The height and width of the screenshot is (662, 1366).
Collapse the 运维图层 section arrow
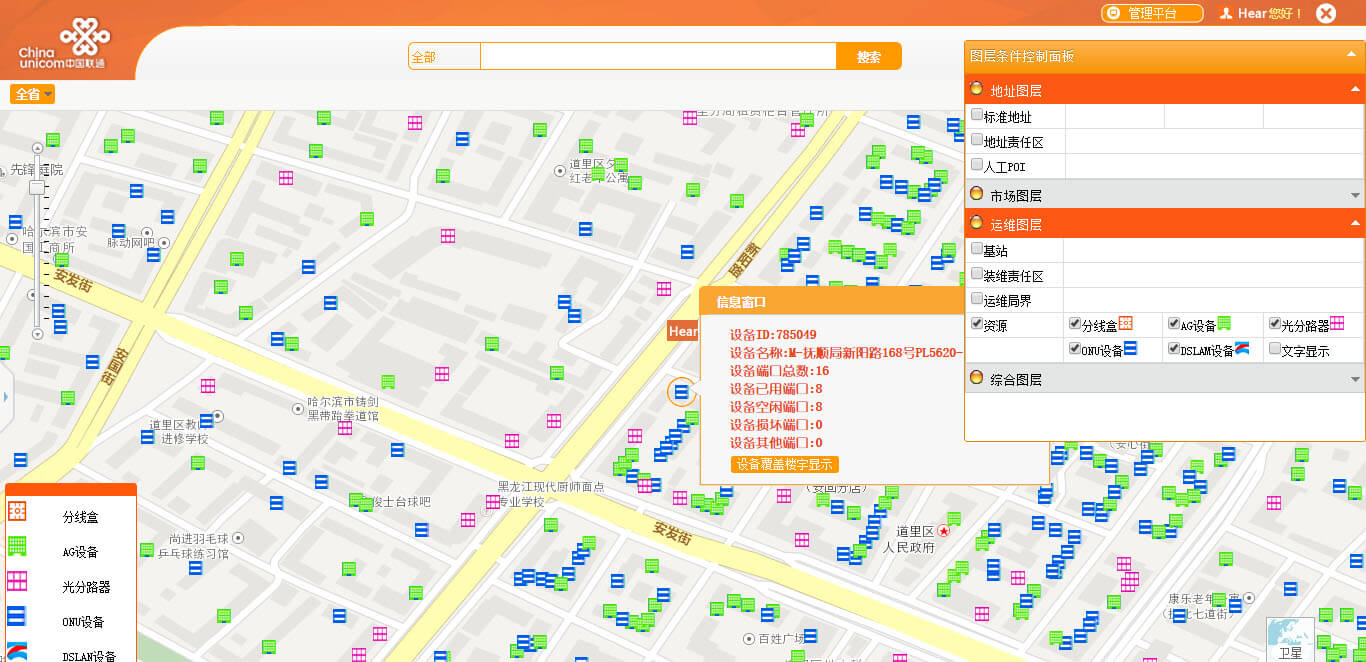click(x=1355, y=224)
